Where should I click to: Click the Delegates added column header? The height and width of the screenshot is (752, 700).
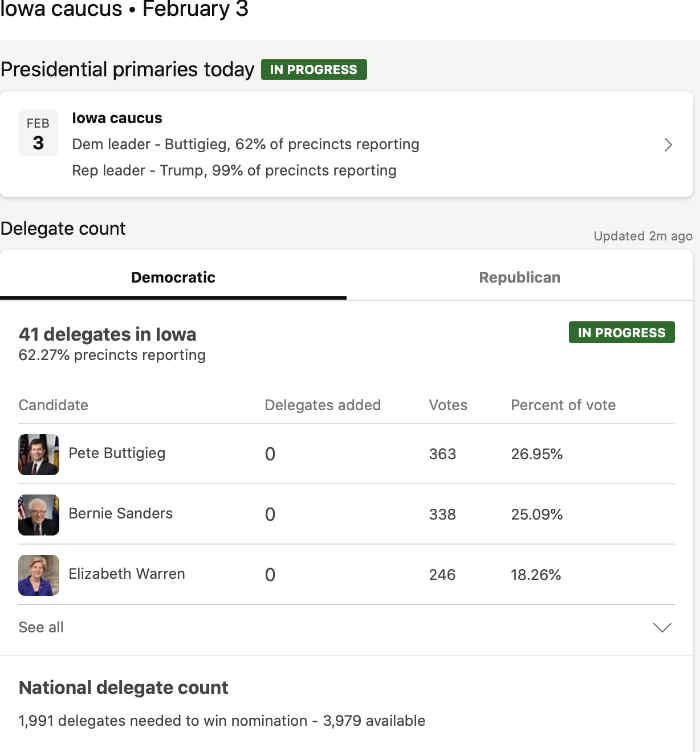pyautogui.click(x=323, y=405)
